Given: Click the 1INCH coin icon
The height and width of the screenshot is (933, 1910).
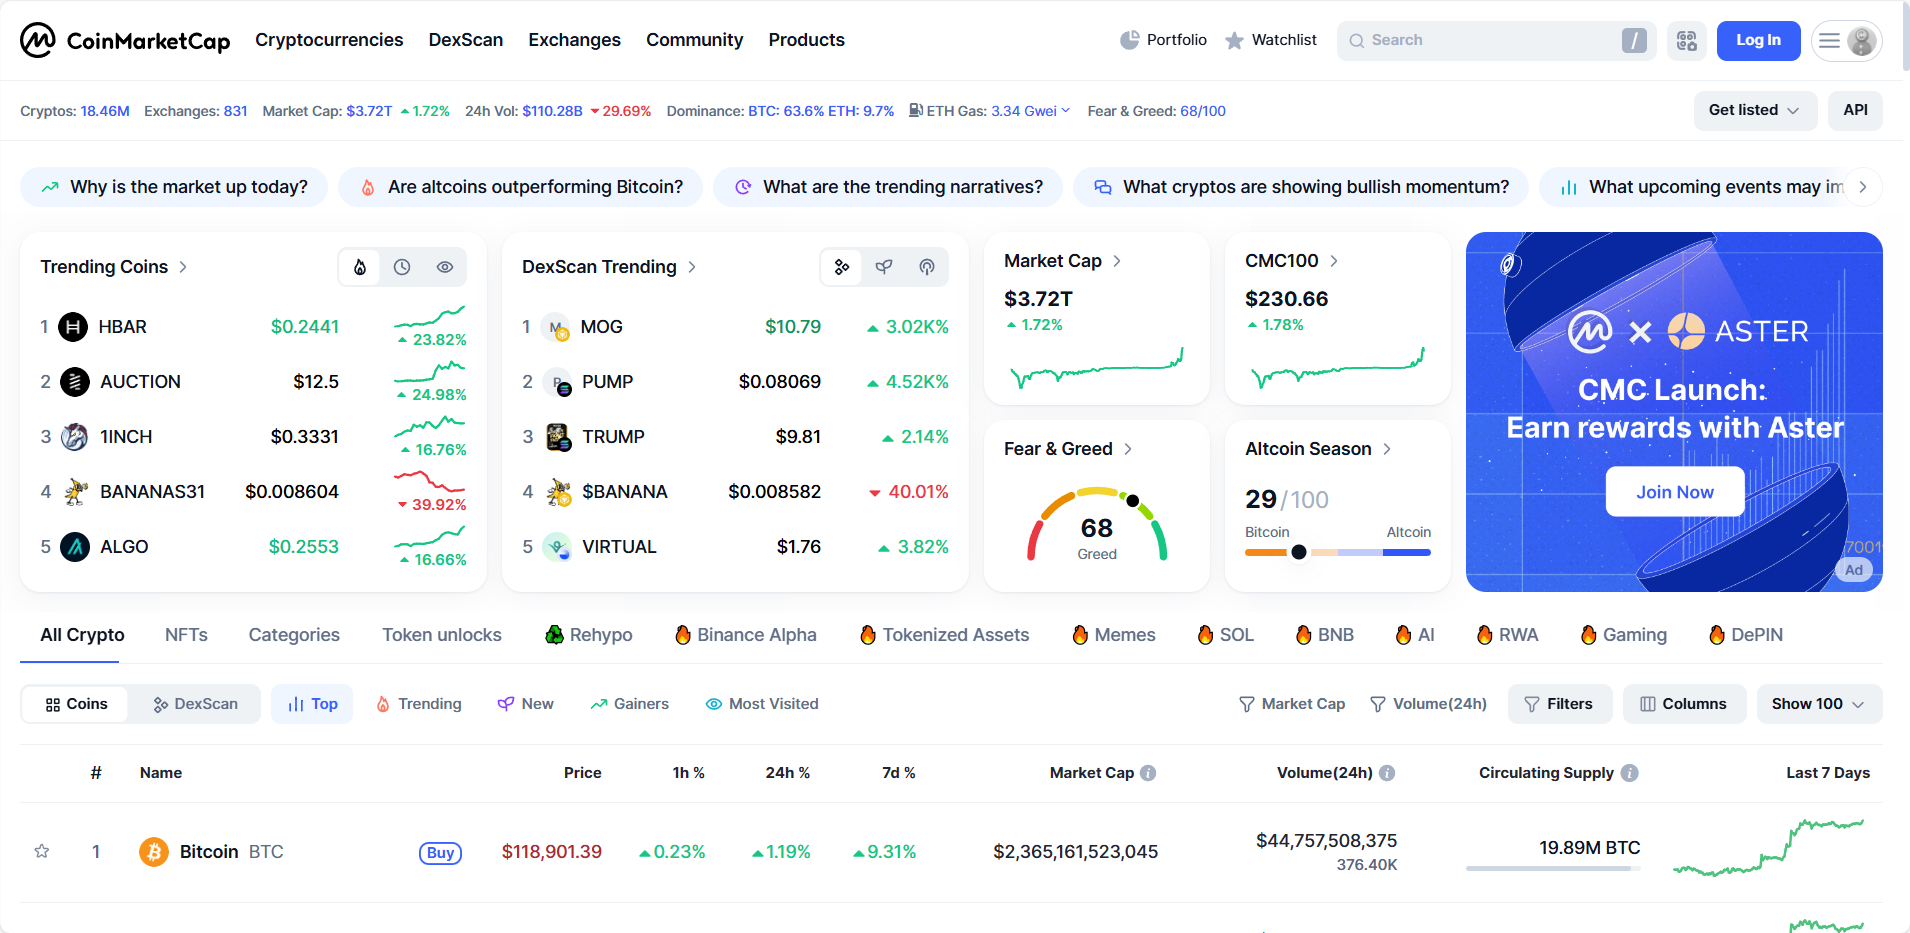Looking at the screenshot, I should tap(75, 437).
